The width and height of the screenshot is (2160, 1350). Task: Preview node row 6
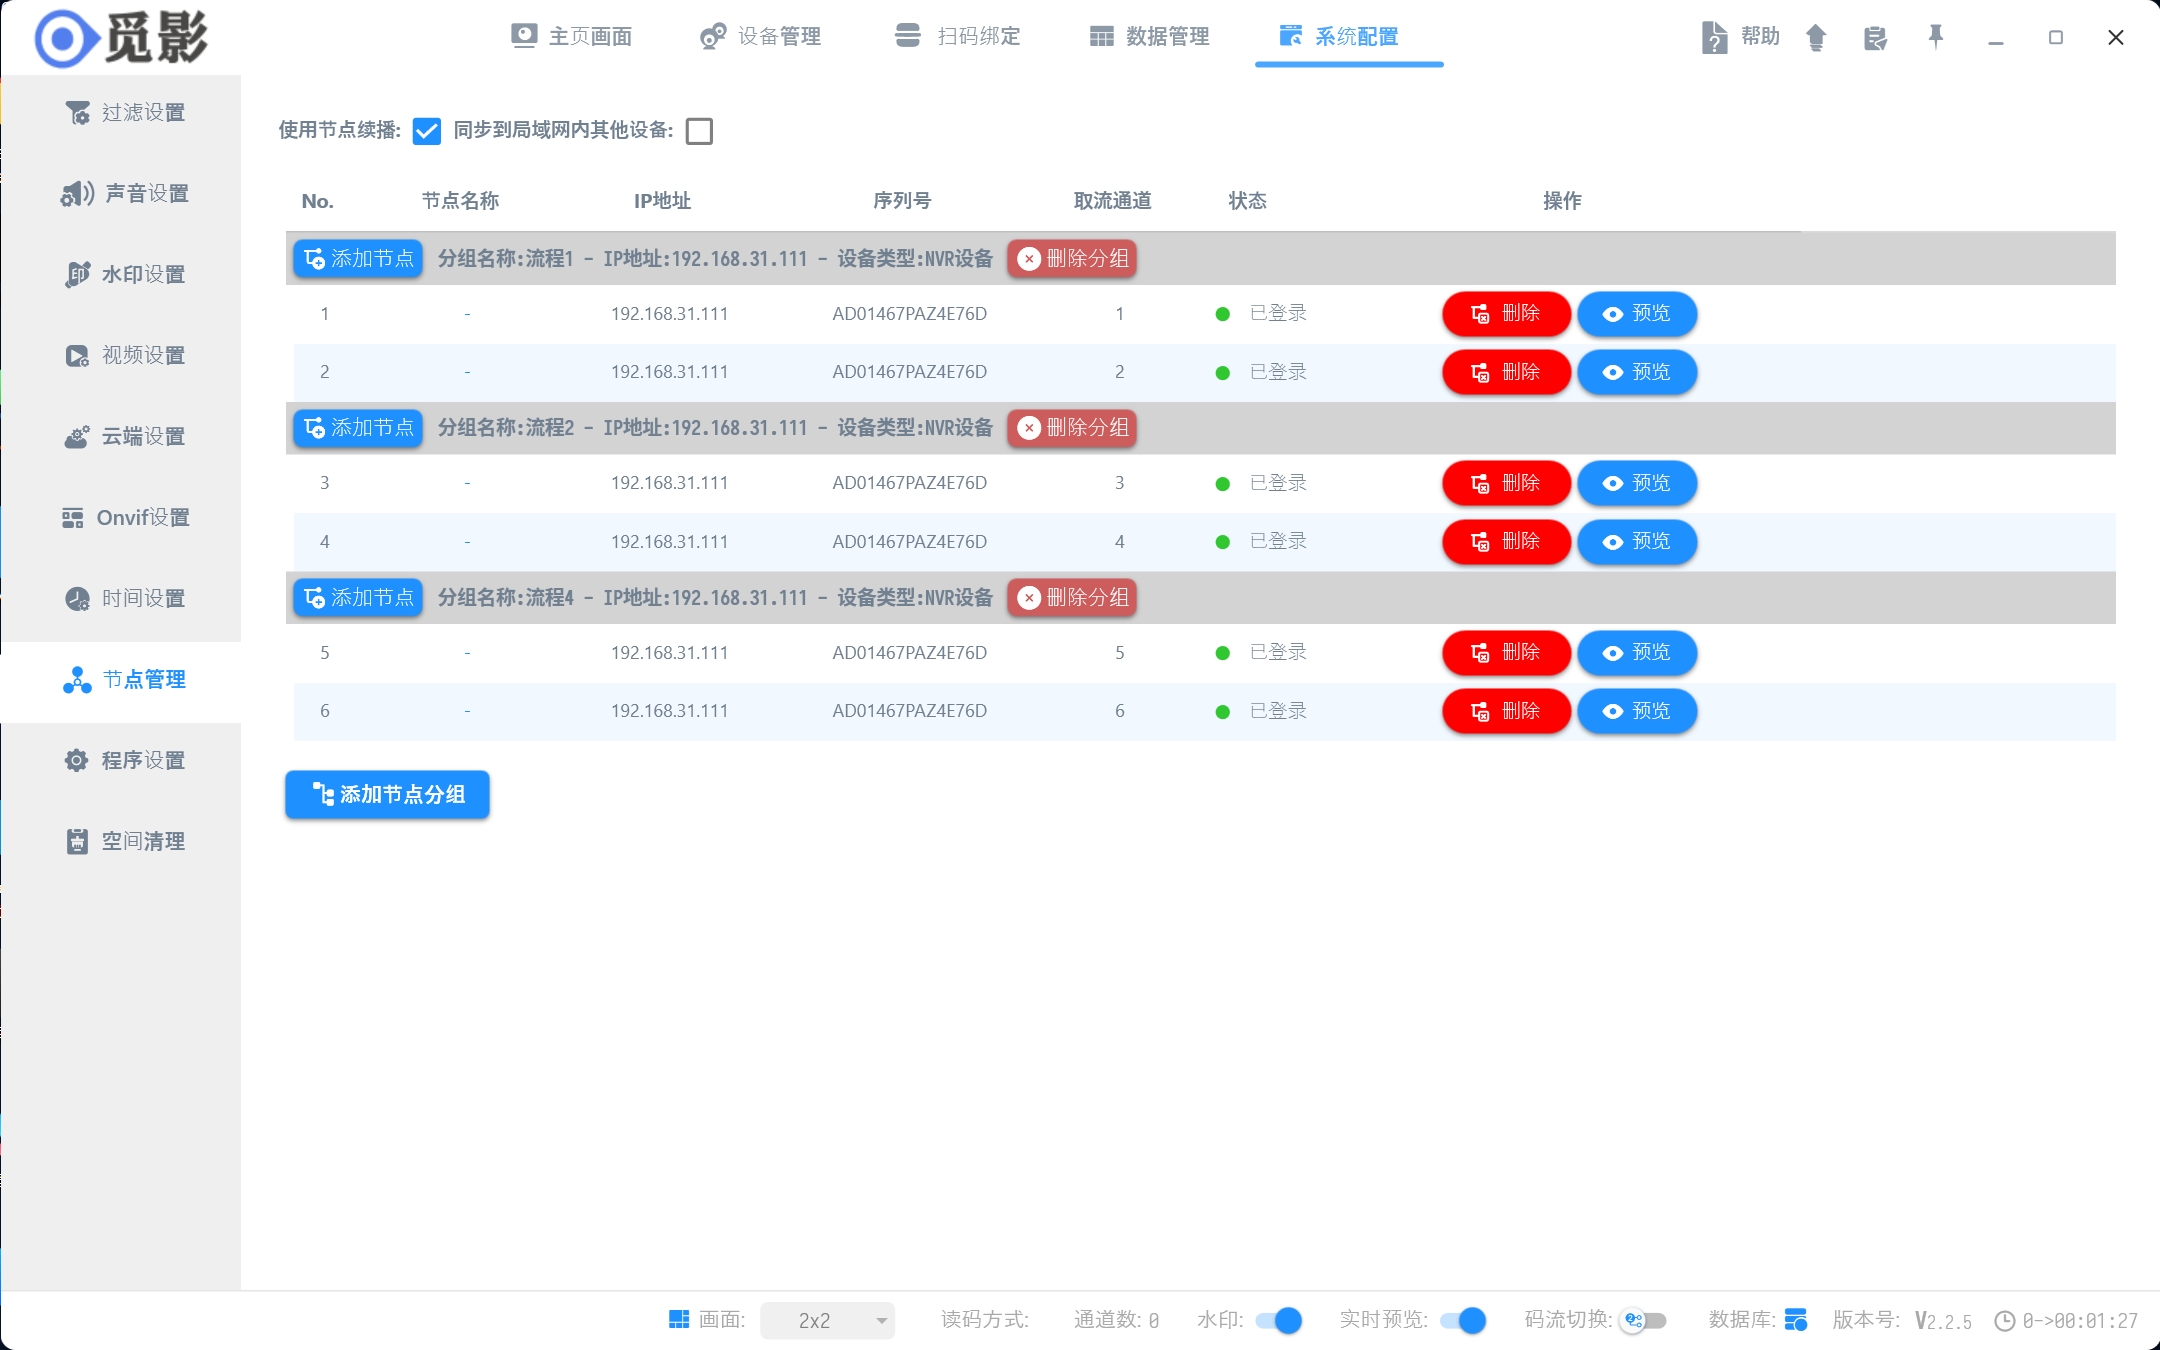click(x=1637, y=711)
